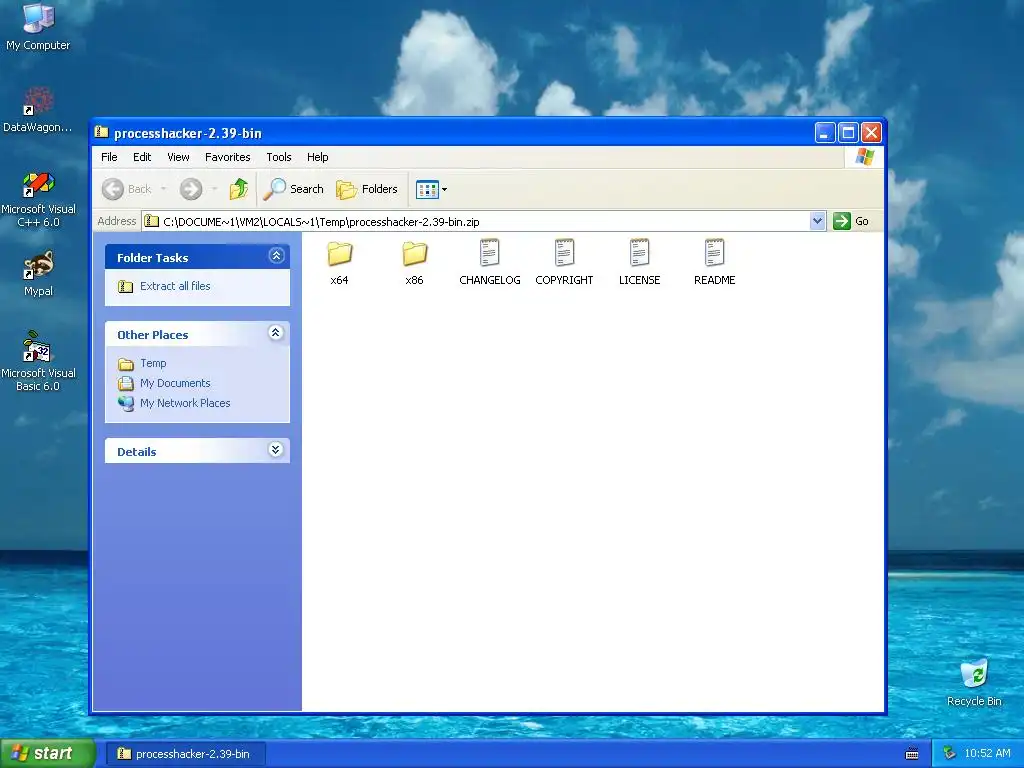Viewport: 1024px width, 768px height.
Task: Click the Back navigation button
Action: pyautogui.click(x=127, y=189)
